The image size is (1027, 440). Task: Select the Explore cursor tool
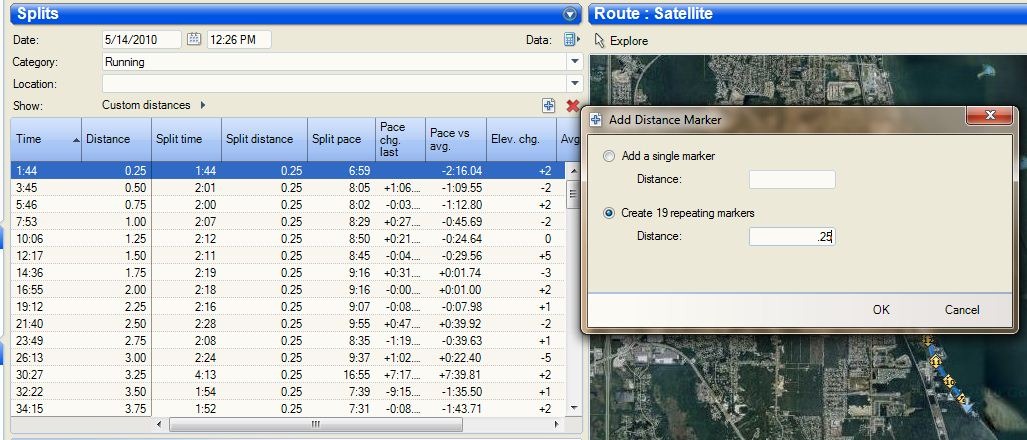tap(621, 41)
